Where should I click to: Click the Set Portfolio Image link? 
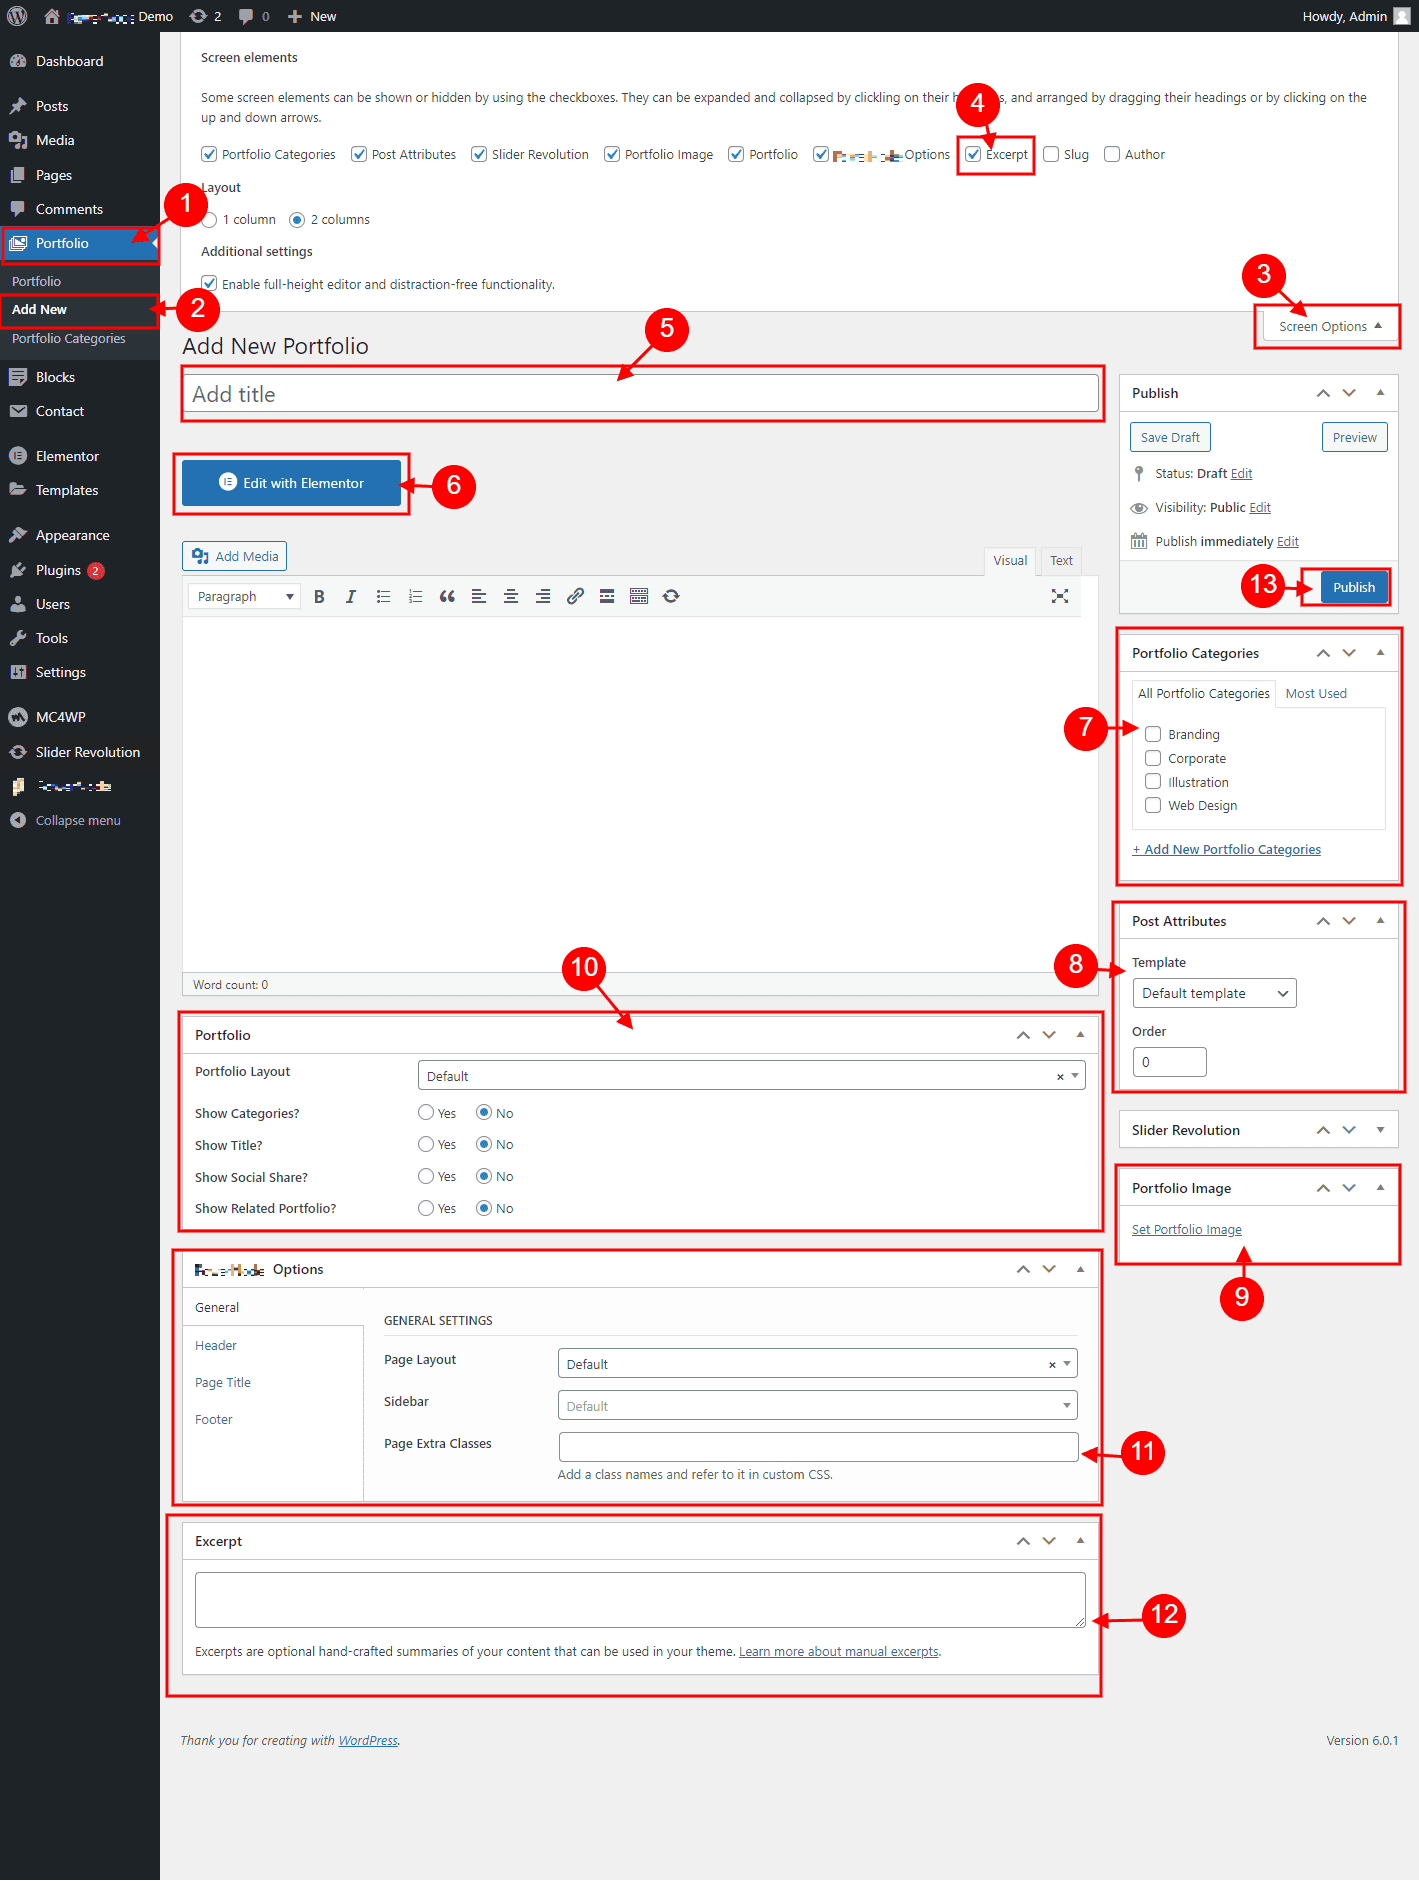pos(1186,1230)
